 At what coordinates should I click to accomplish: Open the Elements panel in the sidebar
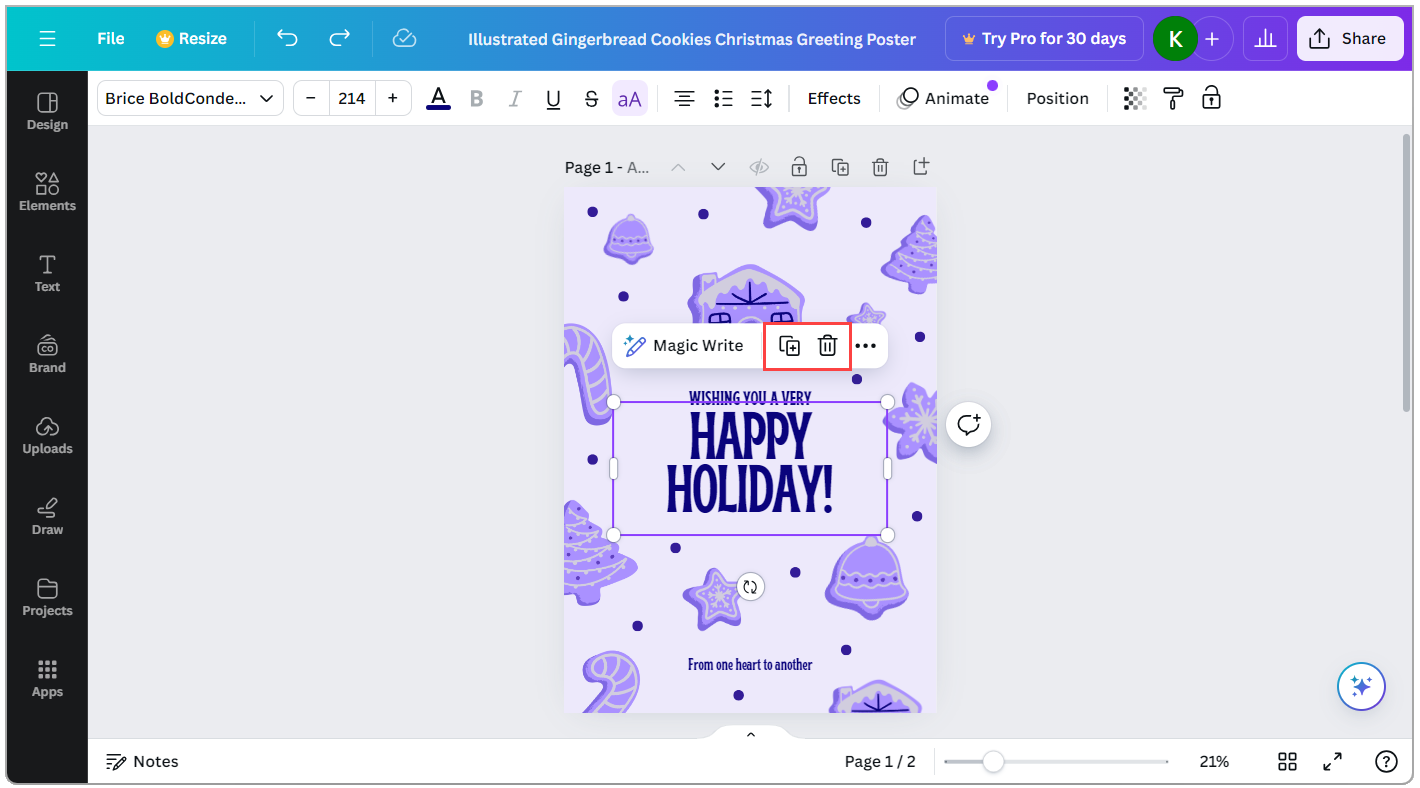(x=47, y=190)
